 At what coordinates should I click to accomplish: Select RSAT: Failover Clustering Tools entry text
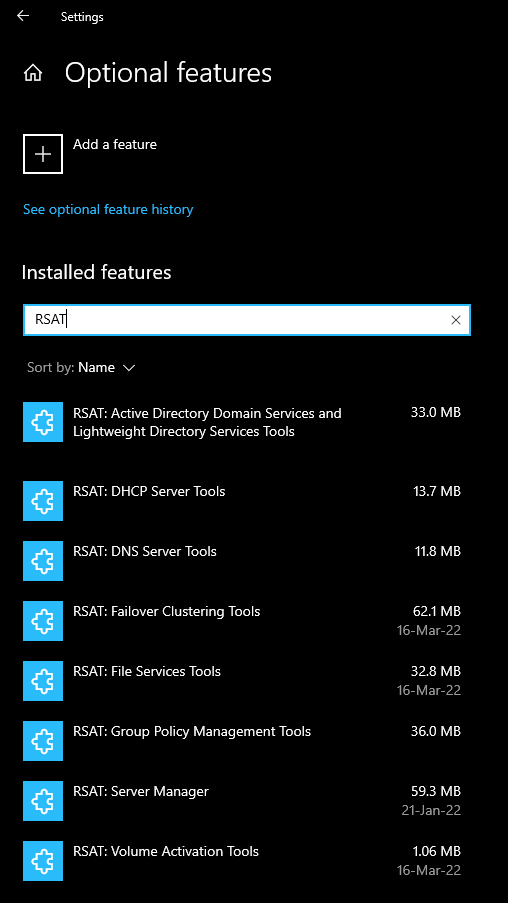click(166, 611)
